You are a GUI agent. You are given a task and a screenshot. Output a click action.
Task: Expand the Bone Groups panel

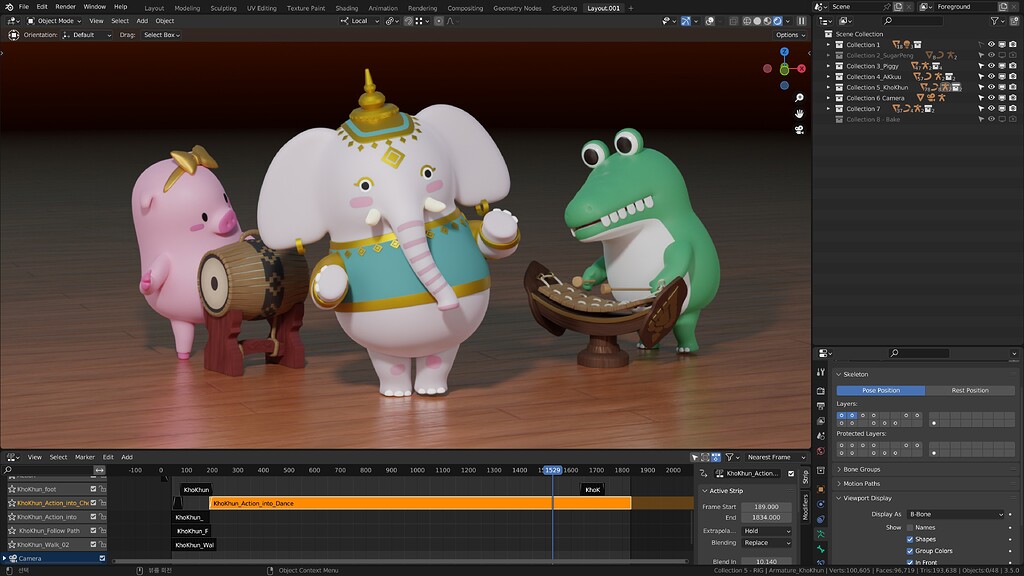point(860,469)
